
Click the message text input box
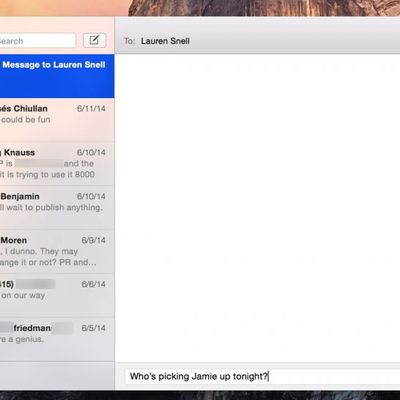coord(262,377)
